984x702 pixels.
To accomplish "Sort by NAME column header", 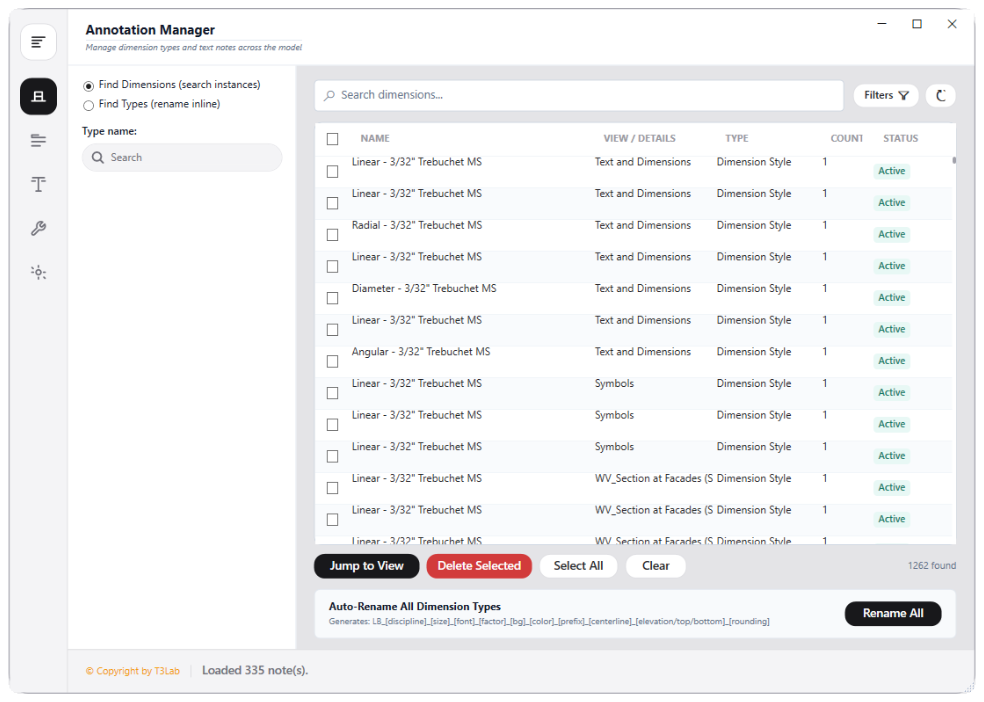I will click(375, 139).
